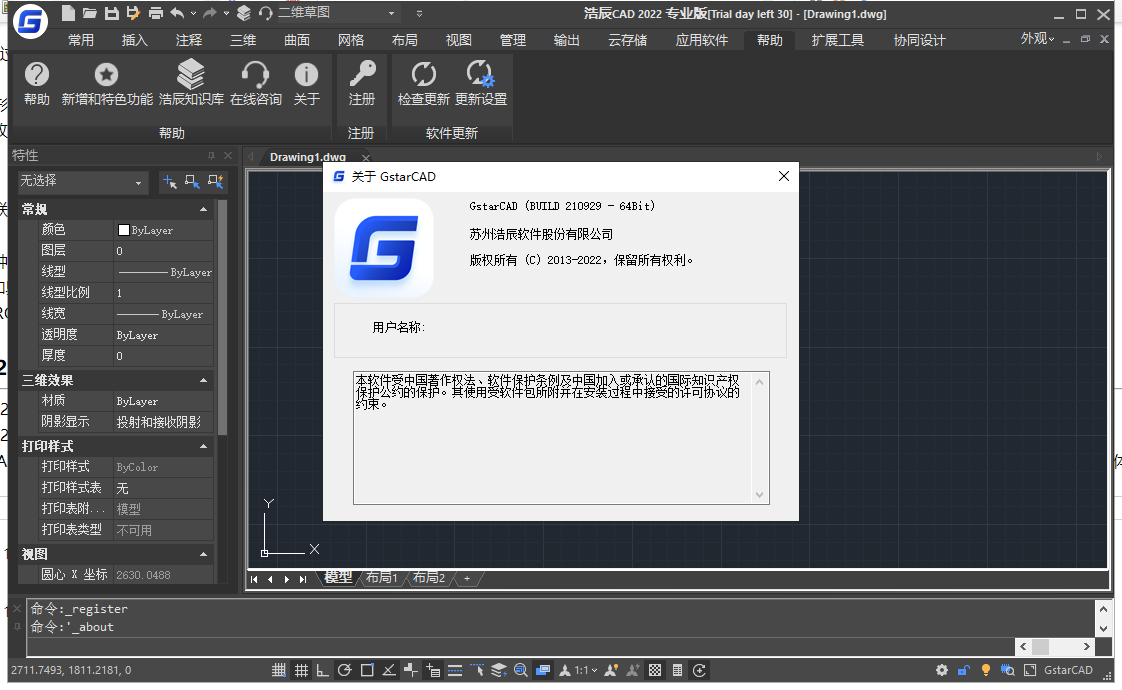Open the GstarCAD application menu logo
This screenshot has width=1122, height=690.
point(30,21)
